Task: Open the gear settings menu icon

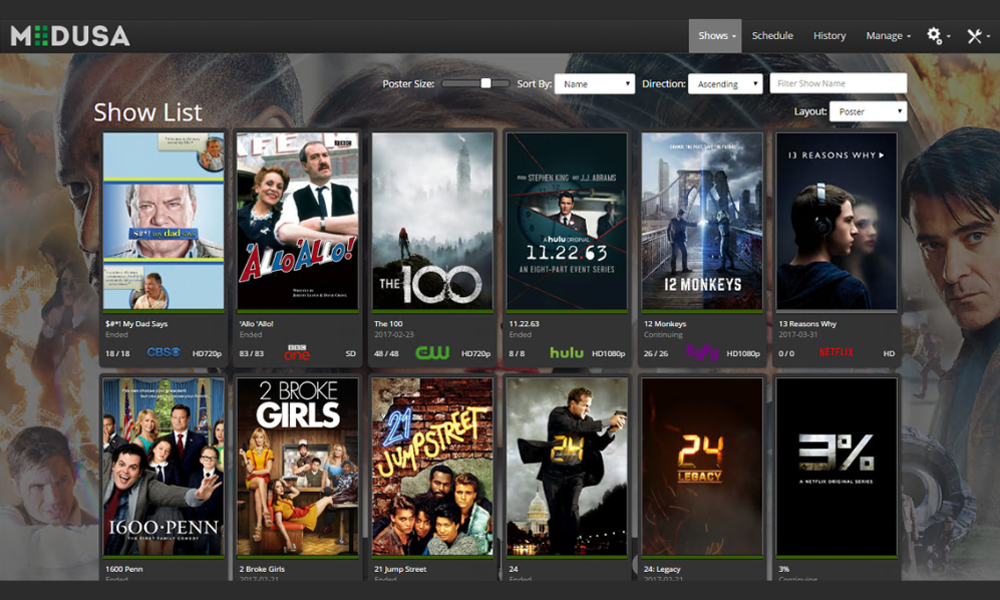Action: (935, 36)
